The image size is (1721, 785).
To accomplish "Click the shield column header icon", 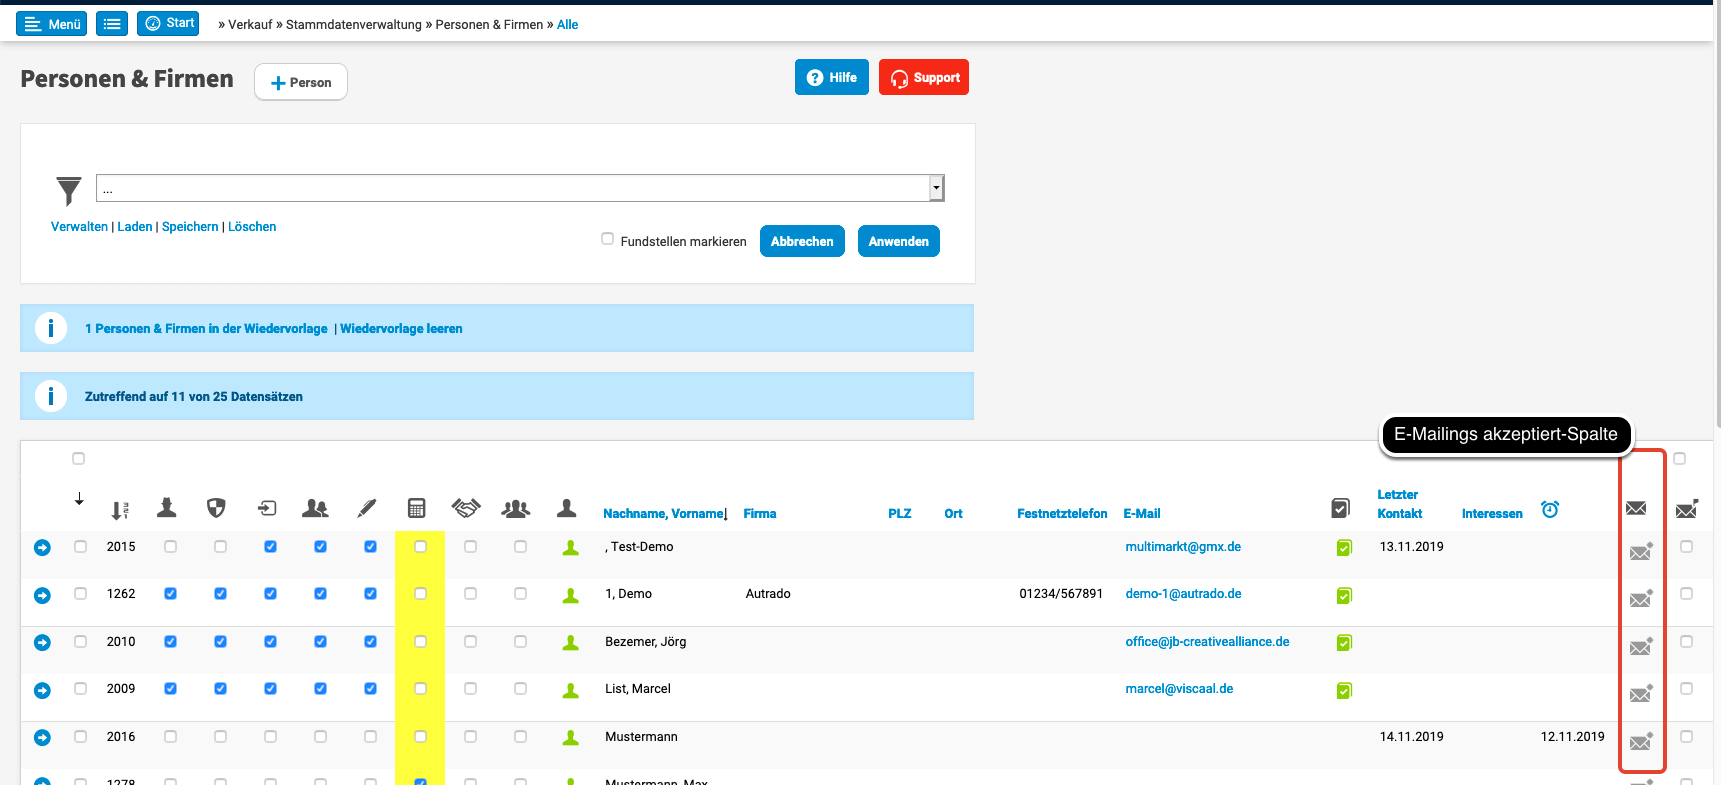I will point(216,508).
